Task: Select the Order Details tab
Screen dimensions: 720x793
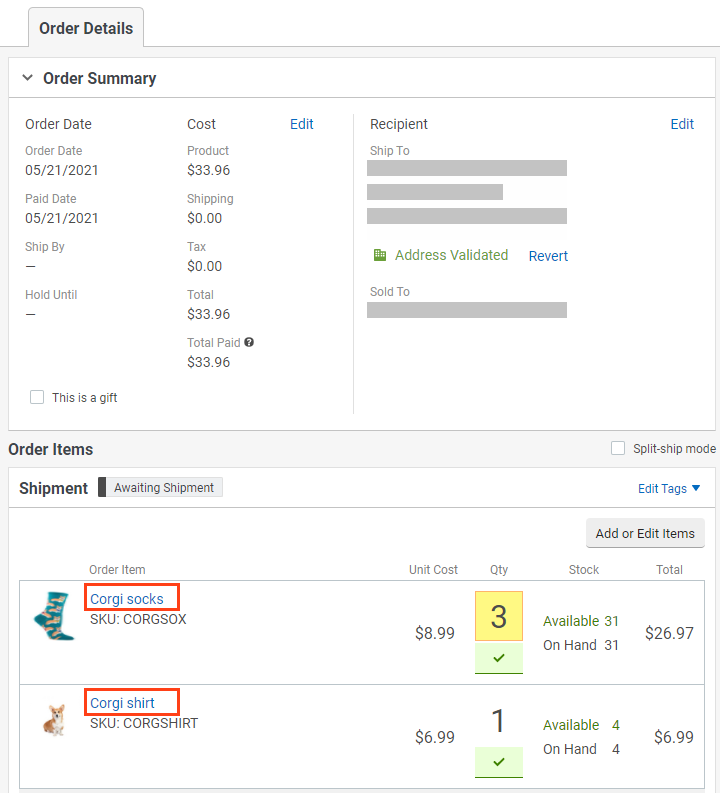Action: point(86,28)
